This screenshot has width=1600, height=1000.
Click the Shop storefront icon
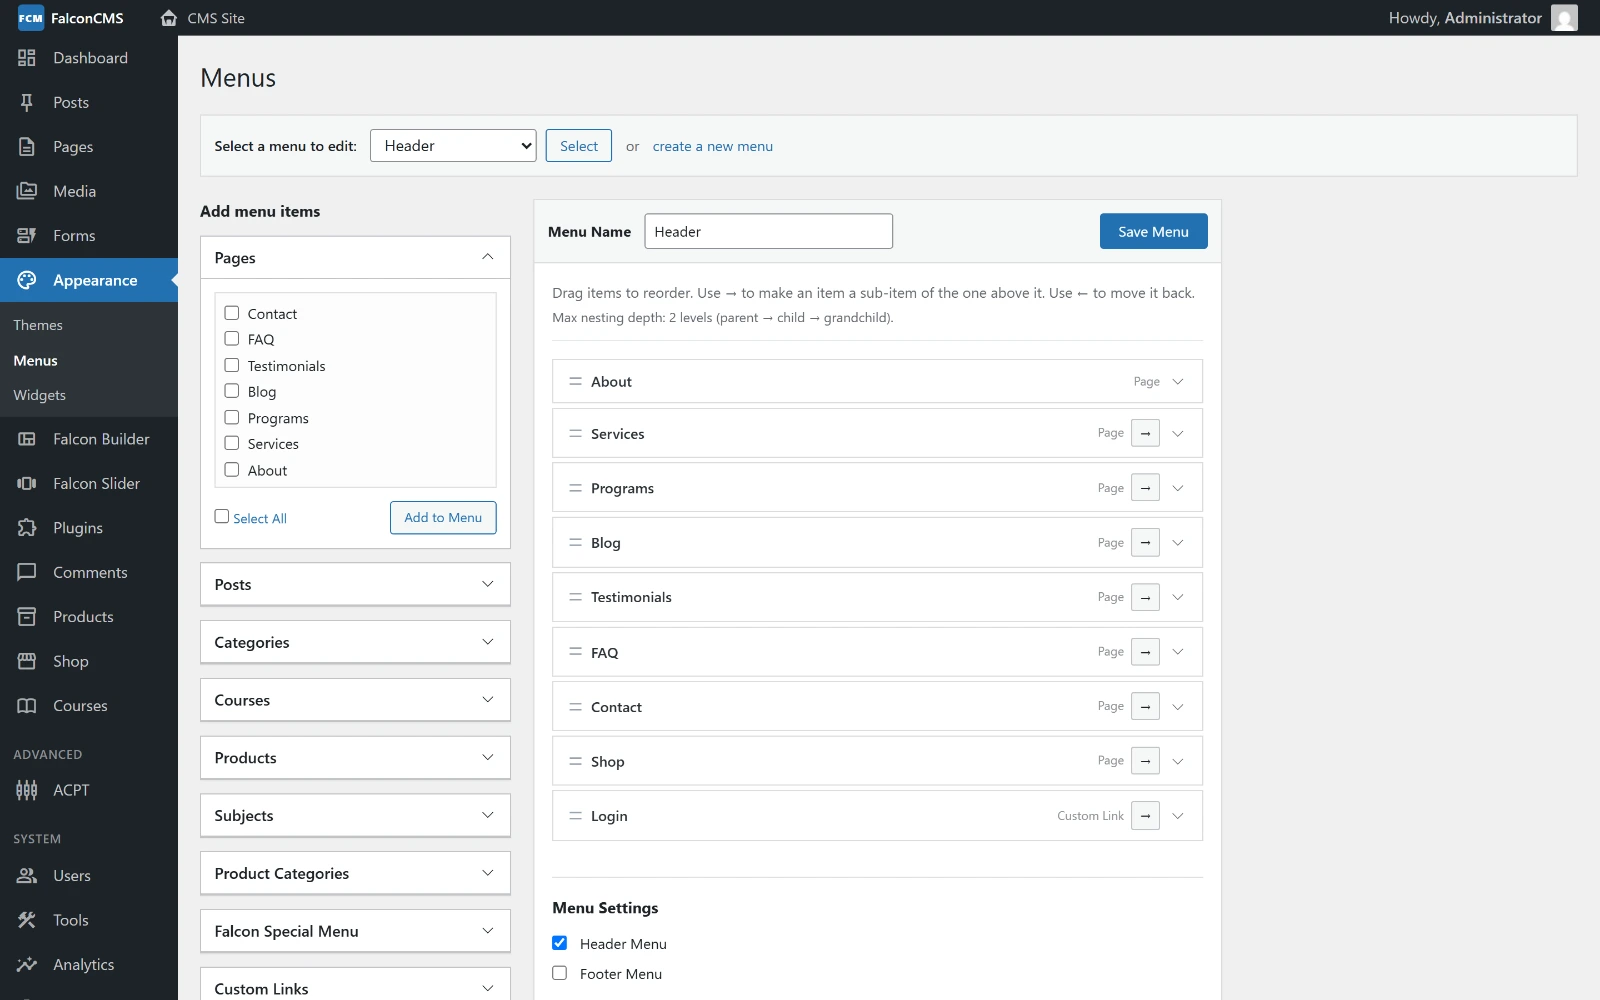click(x=27, y=661)
